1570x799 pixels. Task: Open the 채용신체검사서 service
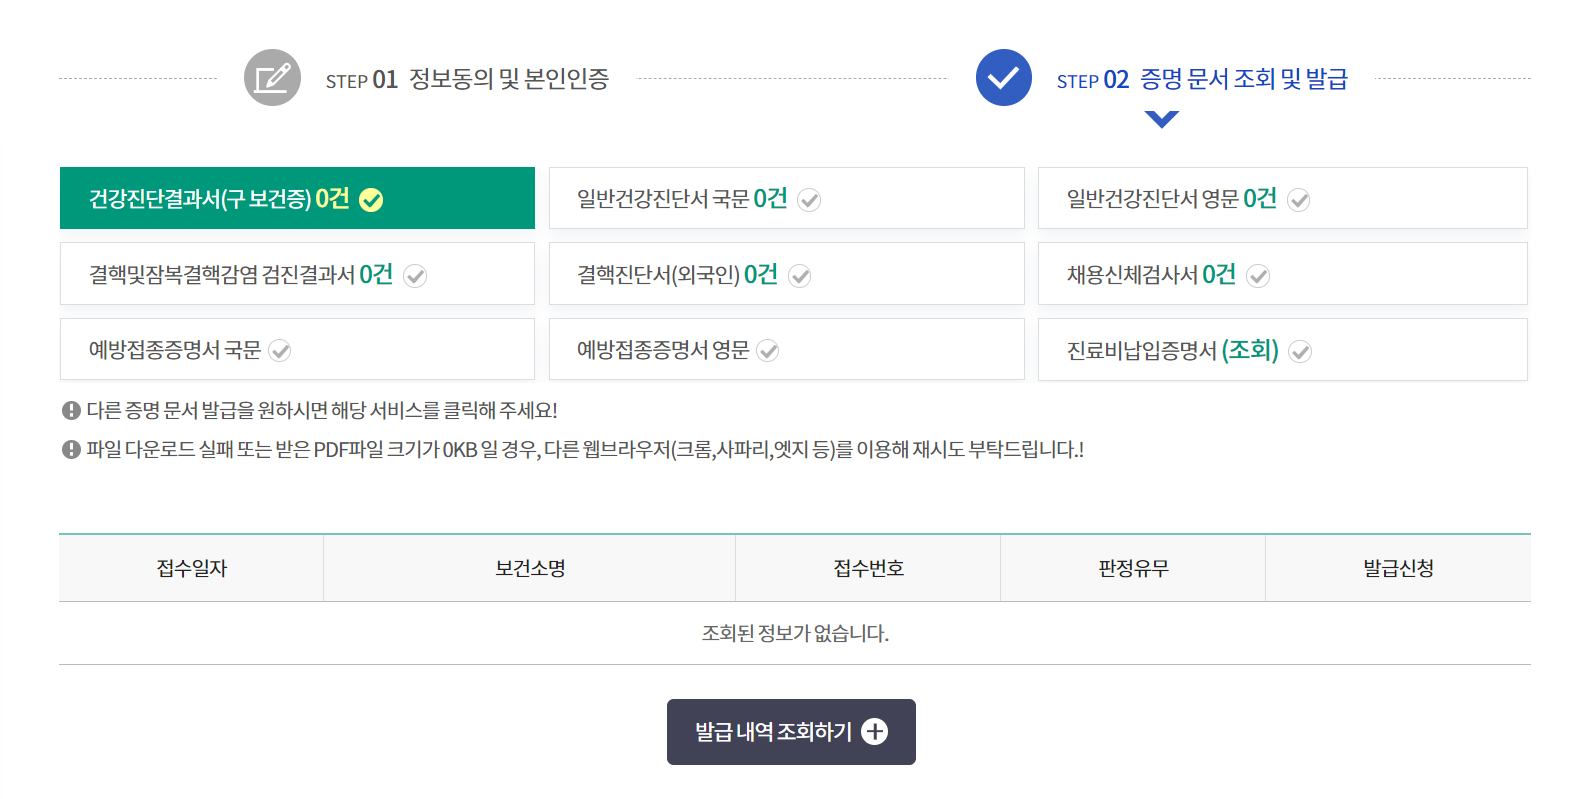point(1281,274)
